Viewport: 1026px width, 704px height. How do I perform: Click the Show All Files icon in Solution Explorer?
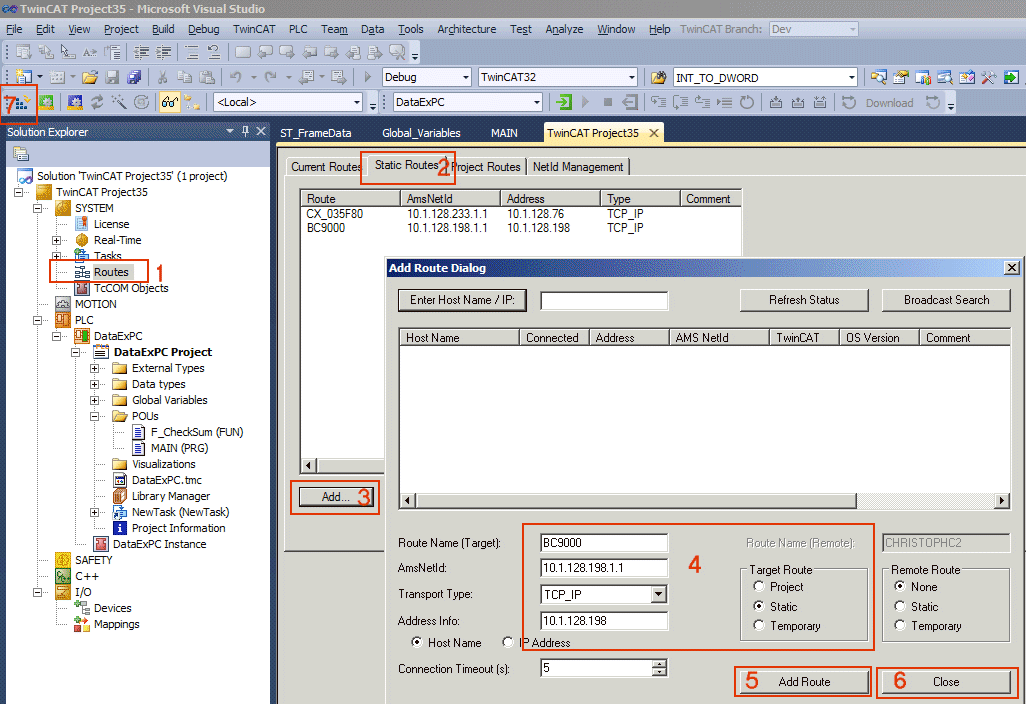pos(21,154)
